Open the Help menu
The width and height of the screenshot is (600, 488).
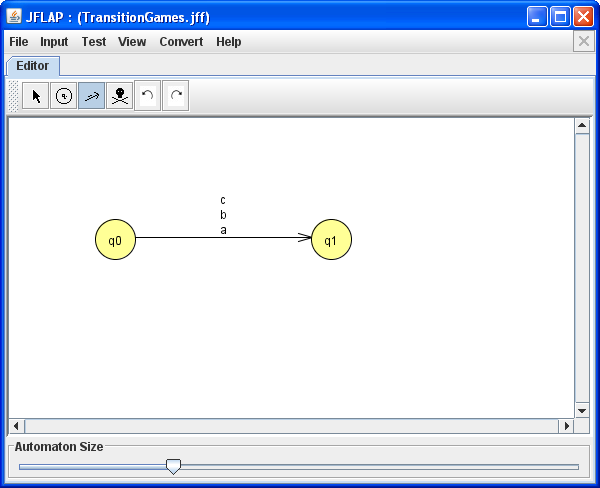click(228, 41)
